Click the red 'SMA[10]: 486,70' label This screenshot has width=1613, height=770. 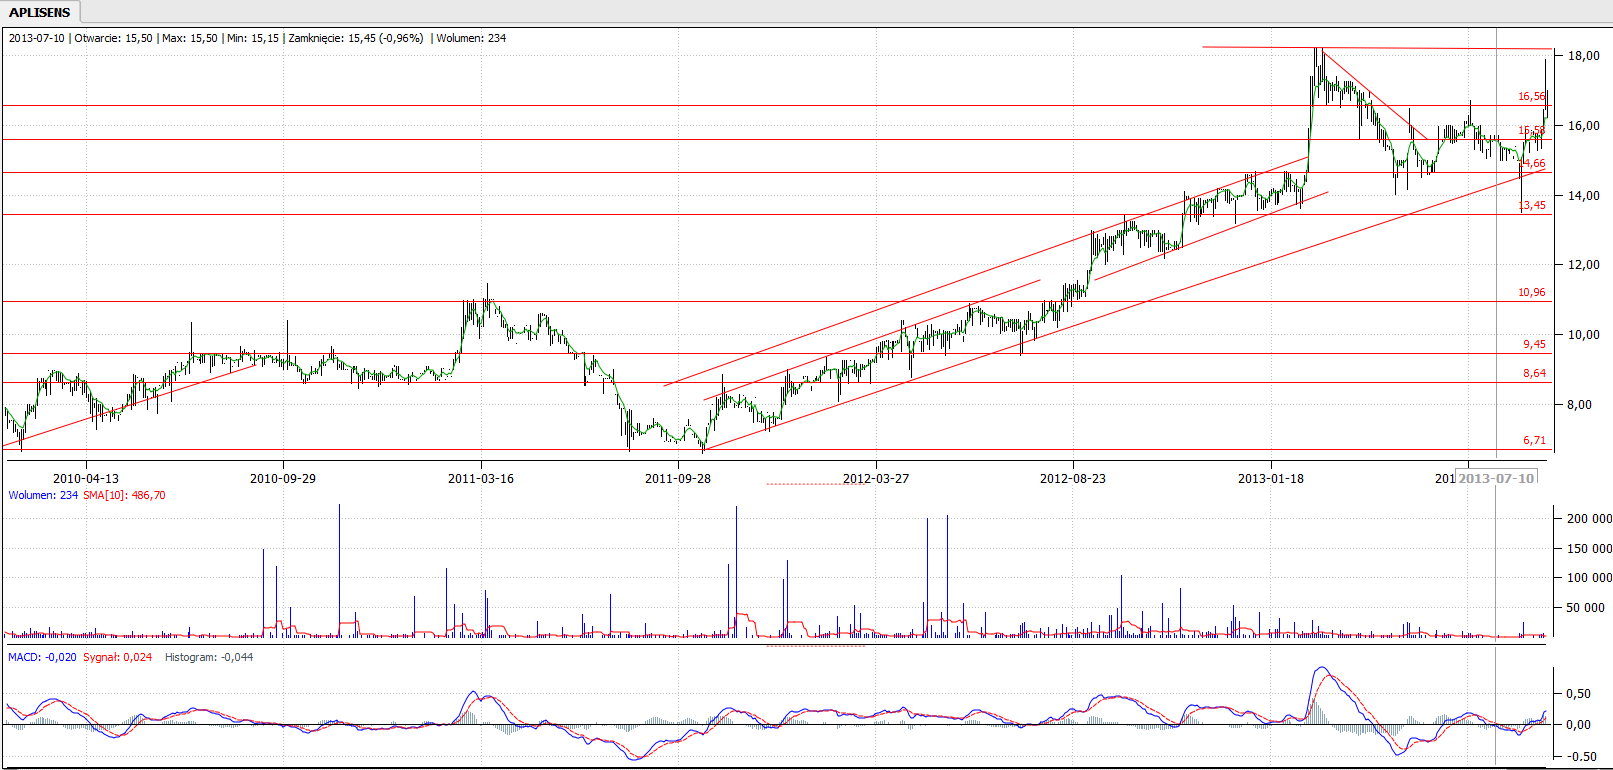click(125, 495)
